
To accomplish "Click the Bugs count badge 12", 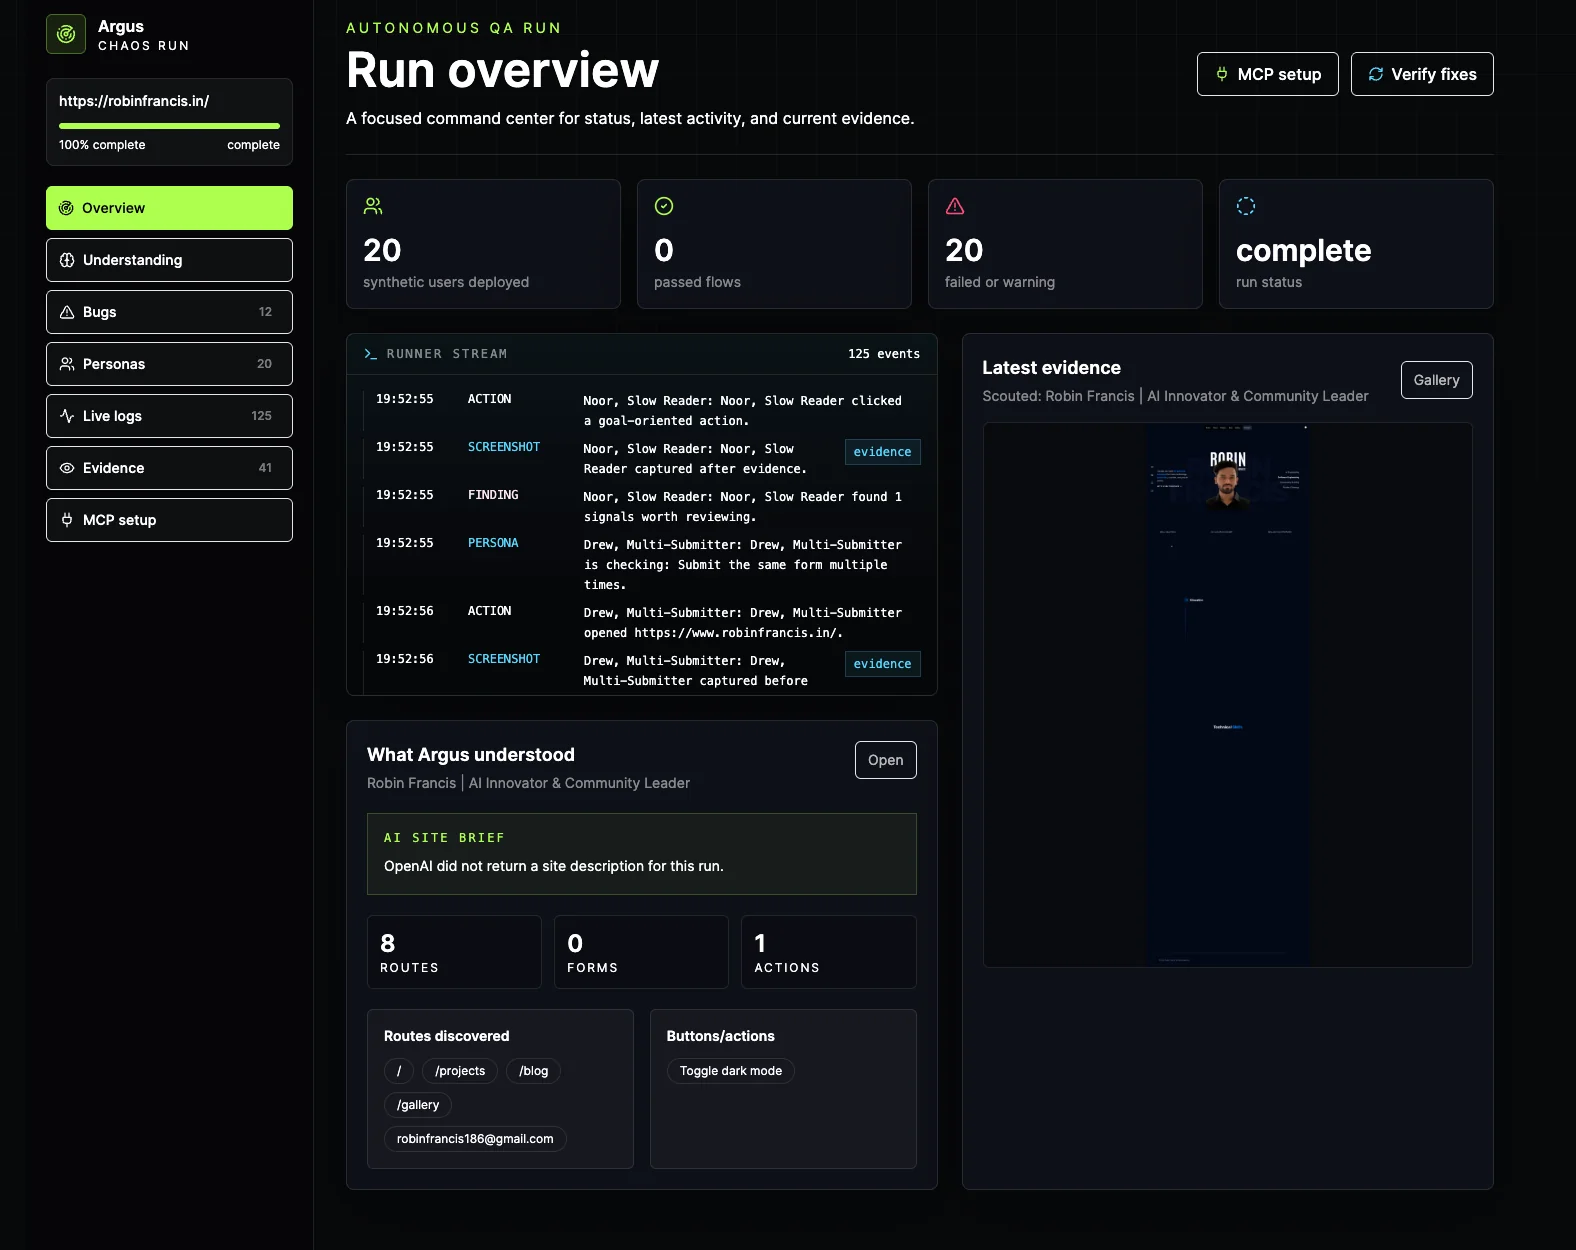I will [265, 312].
